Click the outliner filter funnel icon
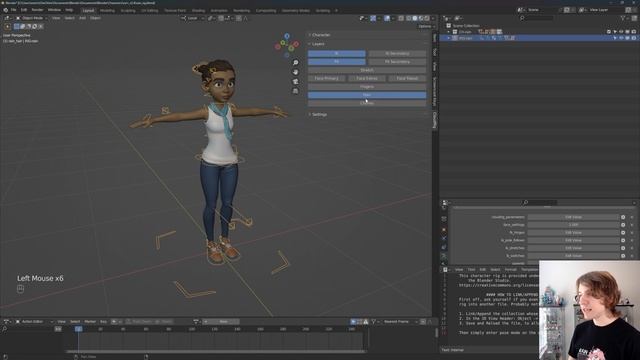The width and height of the screenshot is (640, 360). (623, 18)
